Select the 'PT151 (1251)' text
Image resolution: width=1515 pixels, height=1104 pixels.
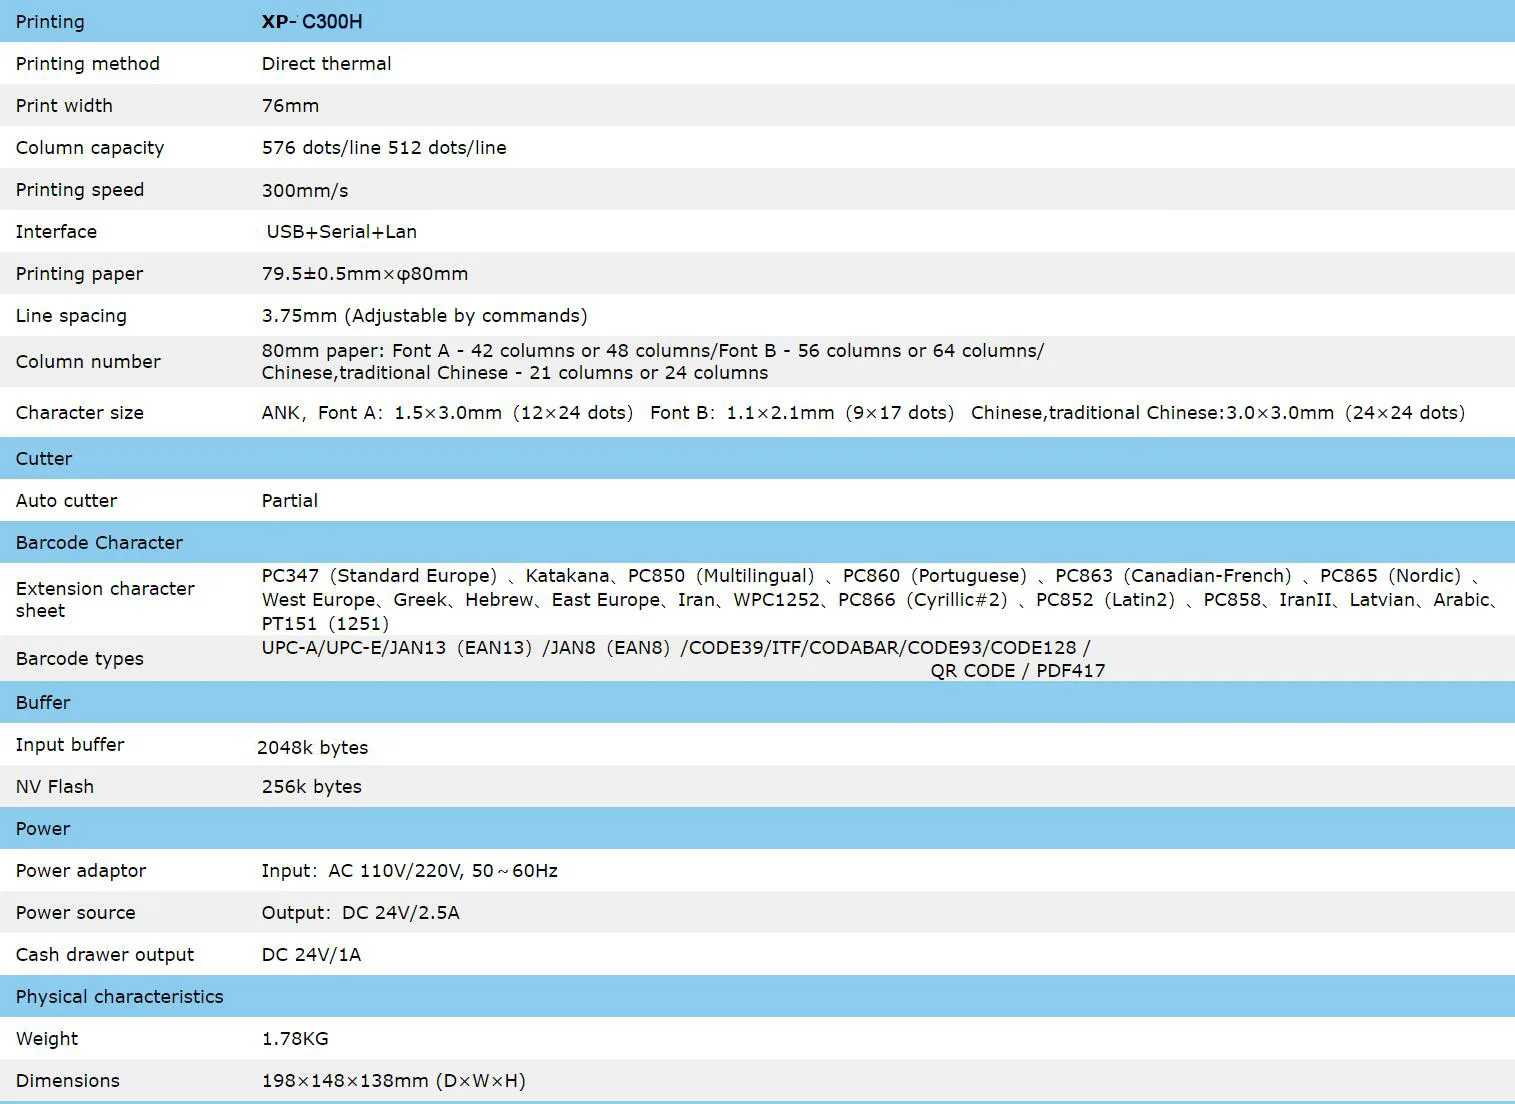(x=325, y=624)
